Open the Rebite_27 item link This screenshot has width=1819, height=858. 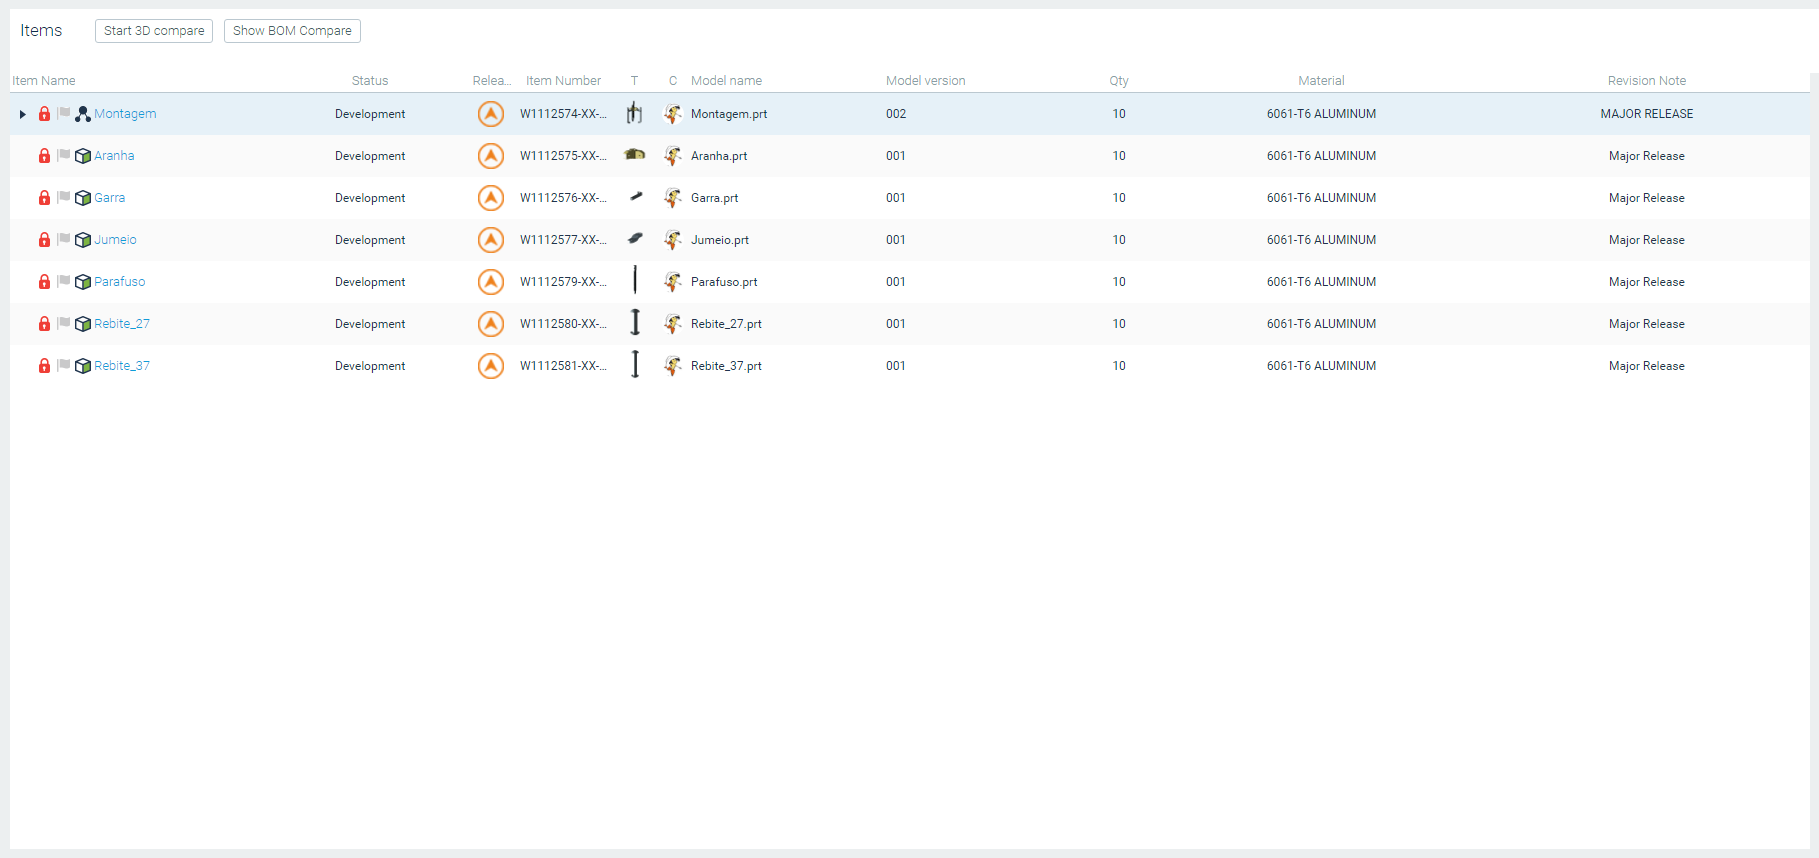click(122, 324)
